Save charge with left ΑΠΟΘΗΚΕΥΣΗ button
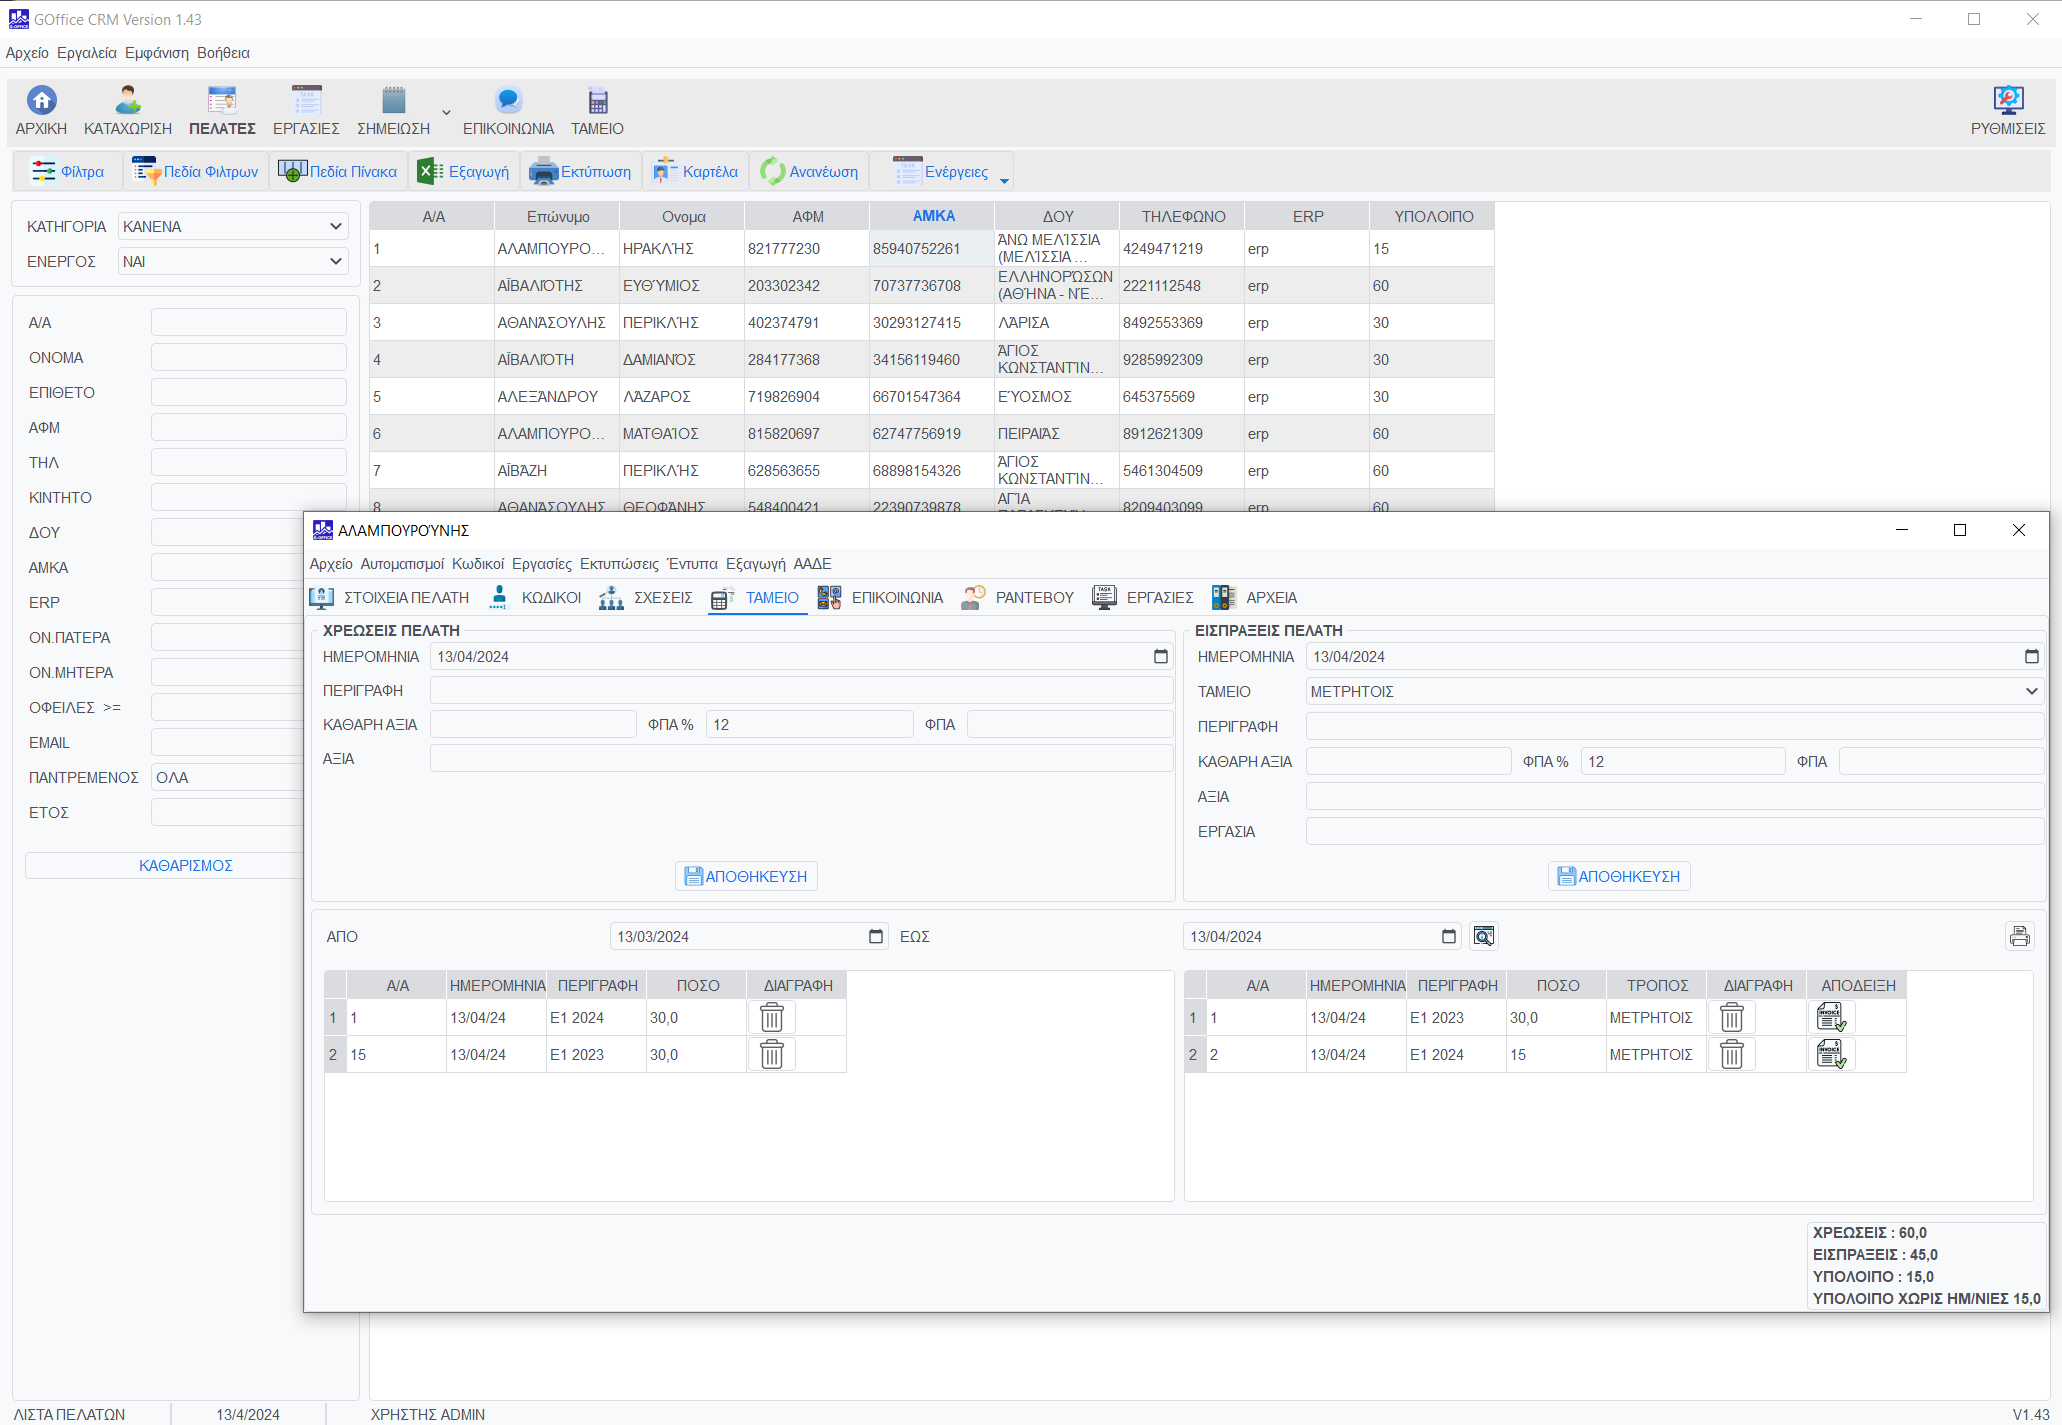 pos(746,876)
